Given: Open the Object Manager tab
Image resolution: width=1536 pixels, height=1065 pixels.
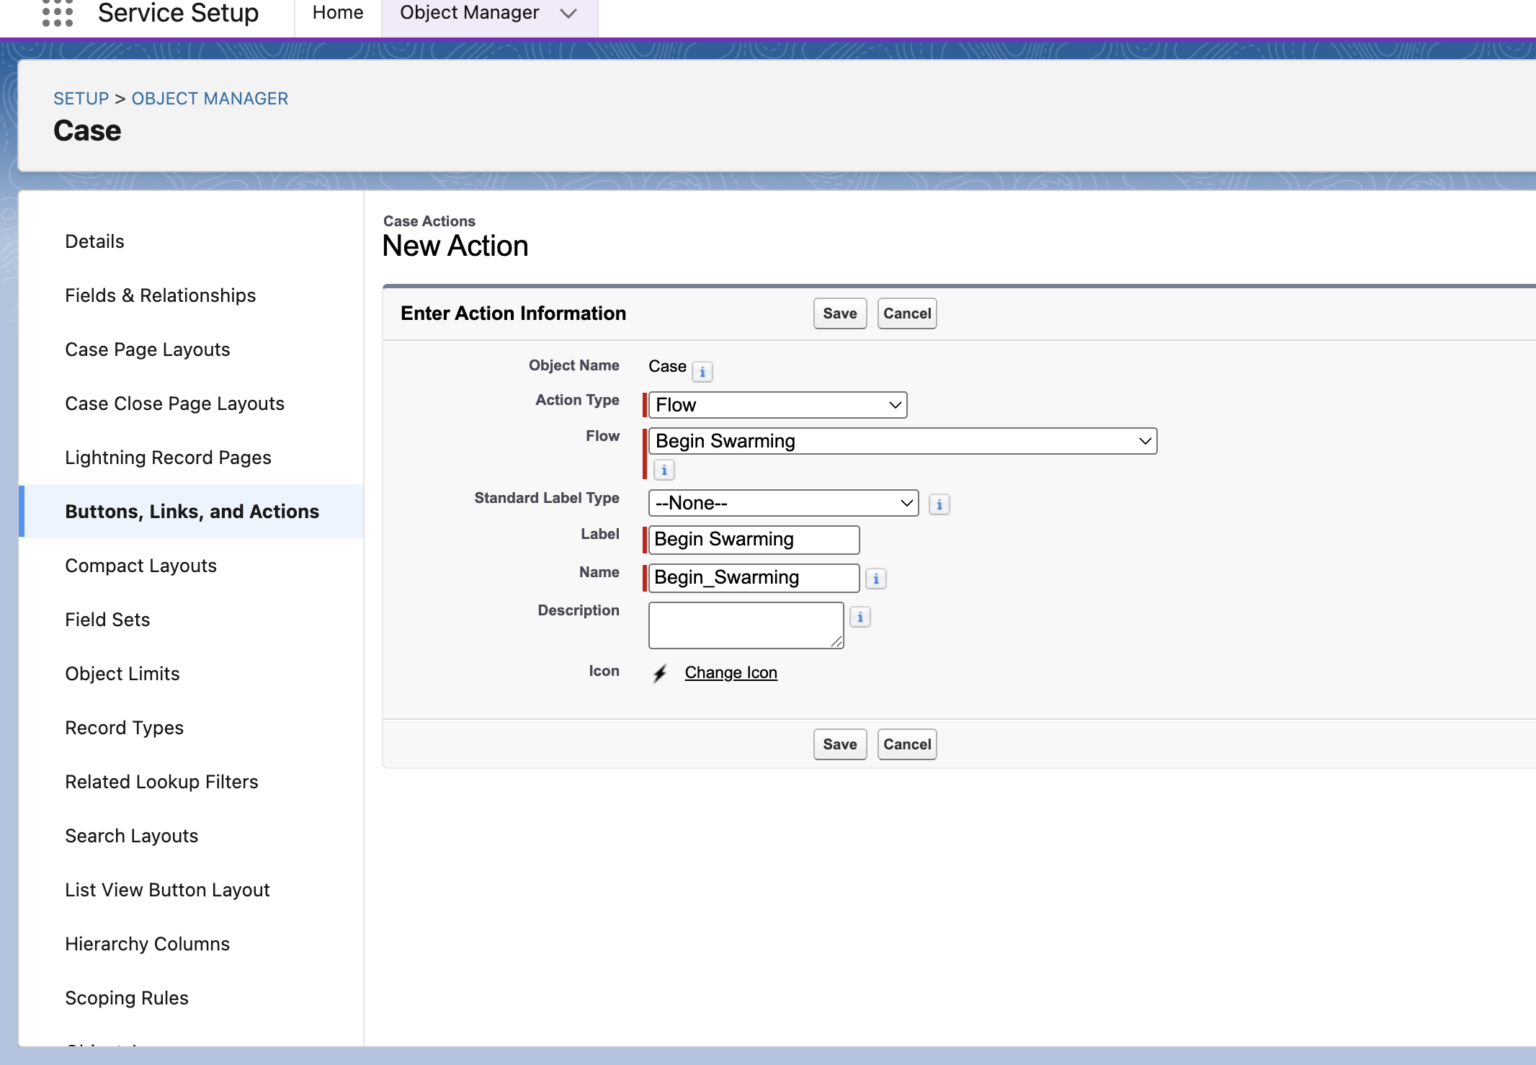Looking at the screenshot, I should pyautogui.click(x=469, y=13).
